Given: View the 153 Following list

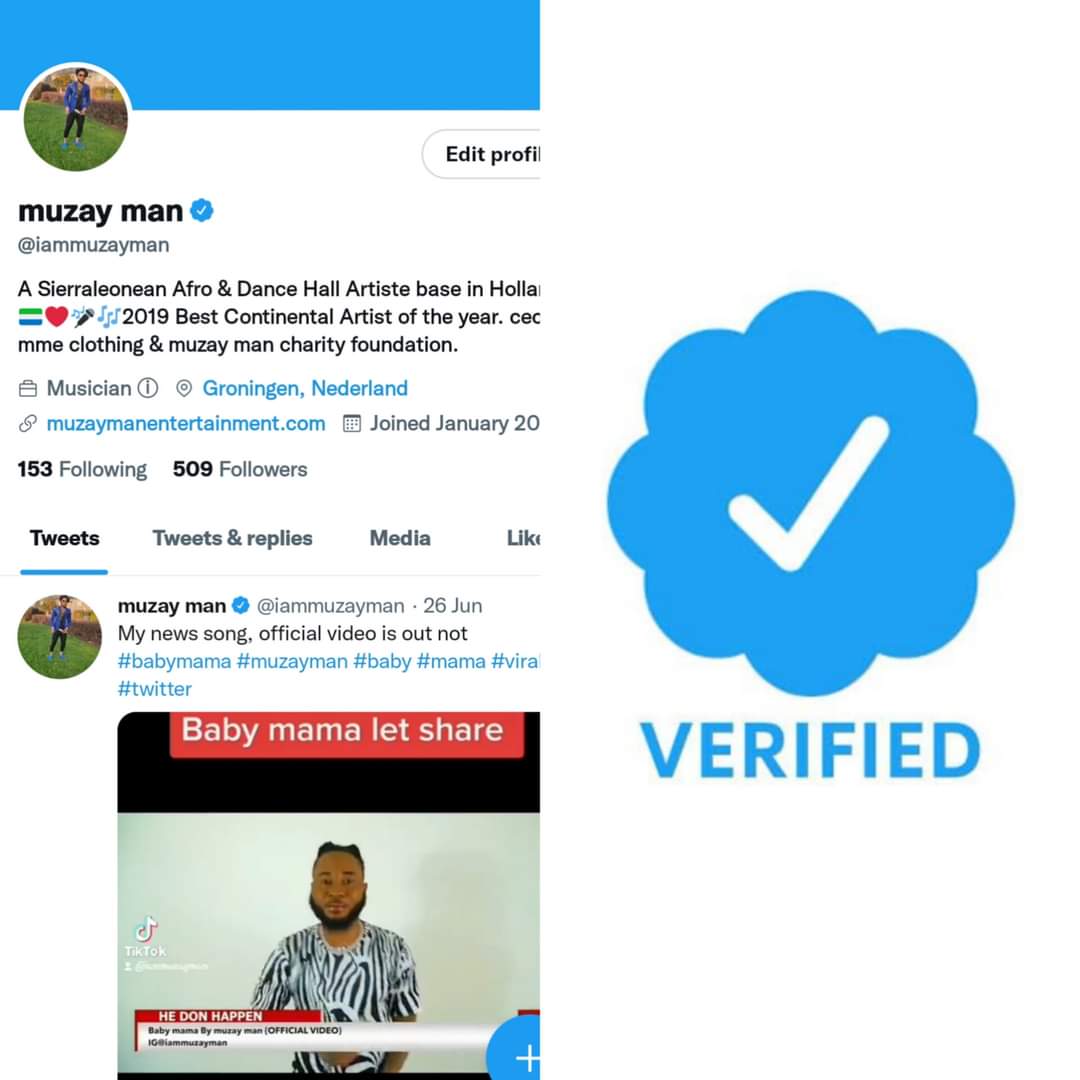Looking at the screenshot, I should click(82, 469).
